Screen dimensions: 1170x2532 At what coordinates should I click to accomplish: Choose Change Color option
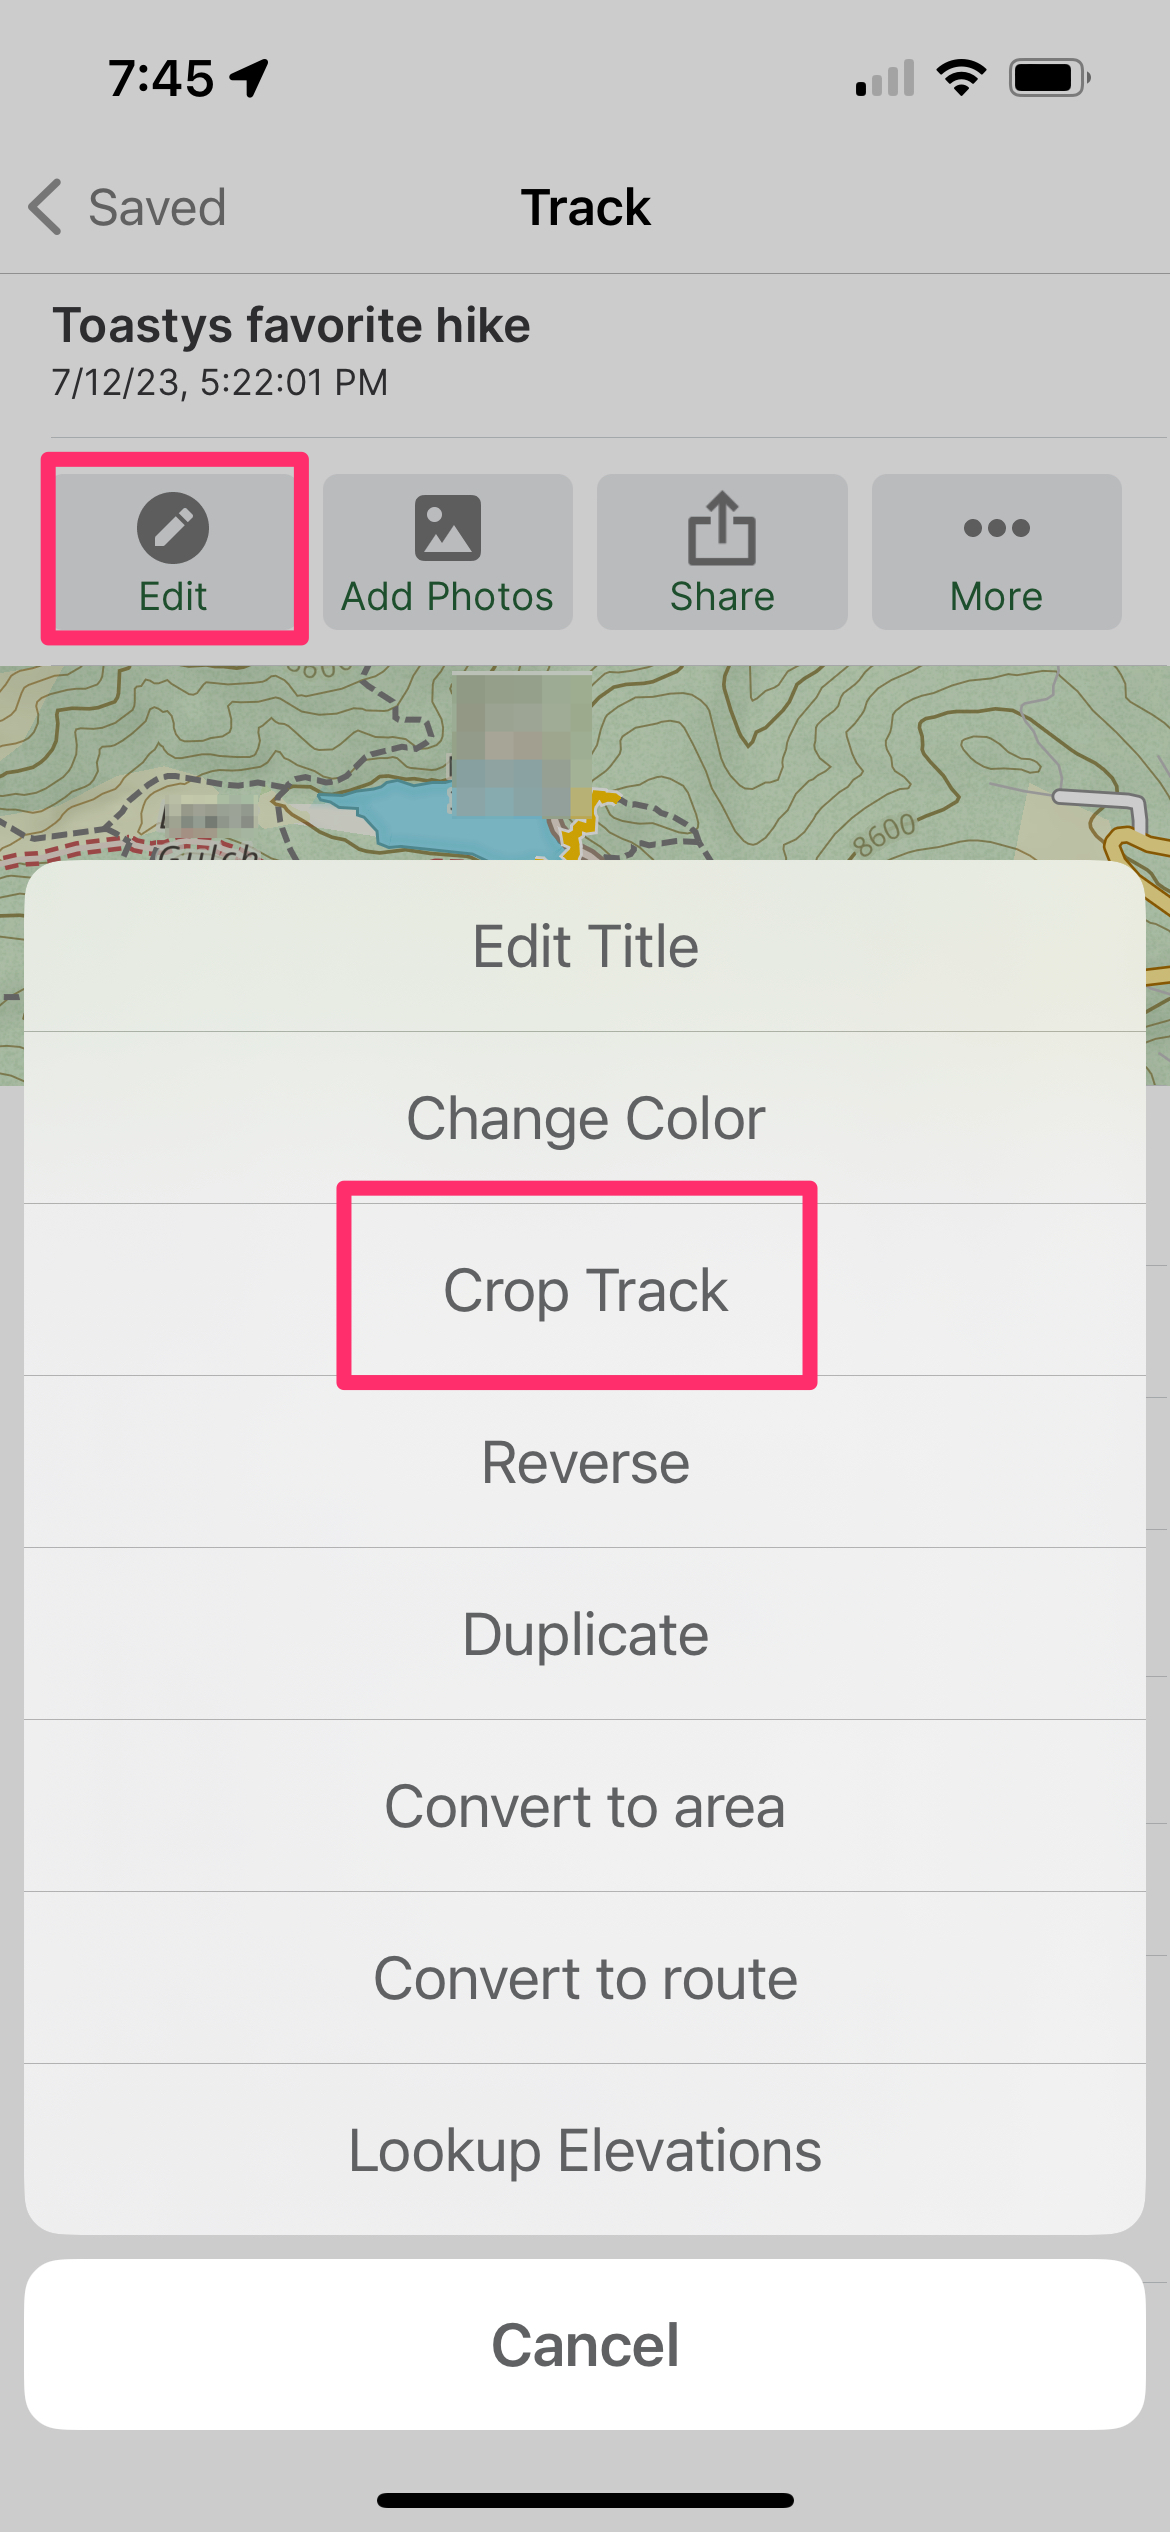[x=585, y=1118]
